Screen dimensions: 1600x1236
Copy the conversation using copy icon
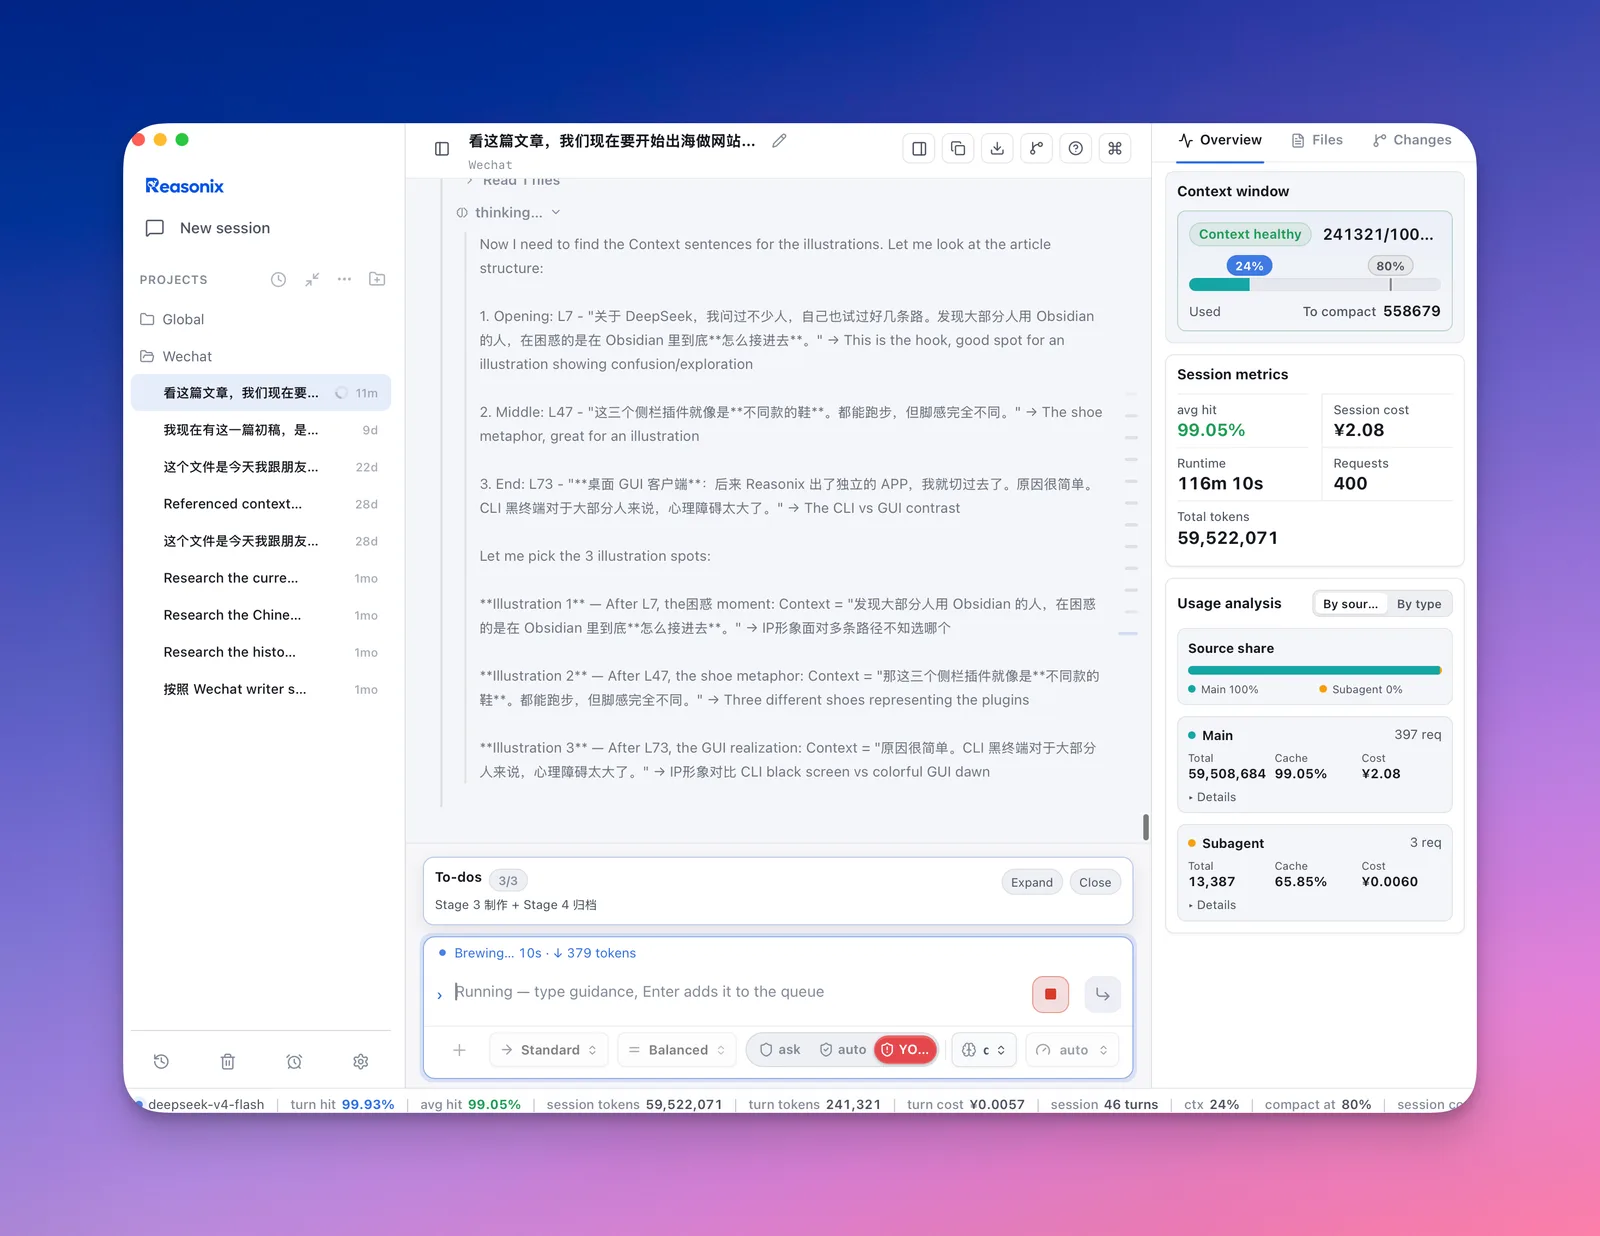(958, 149)
